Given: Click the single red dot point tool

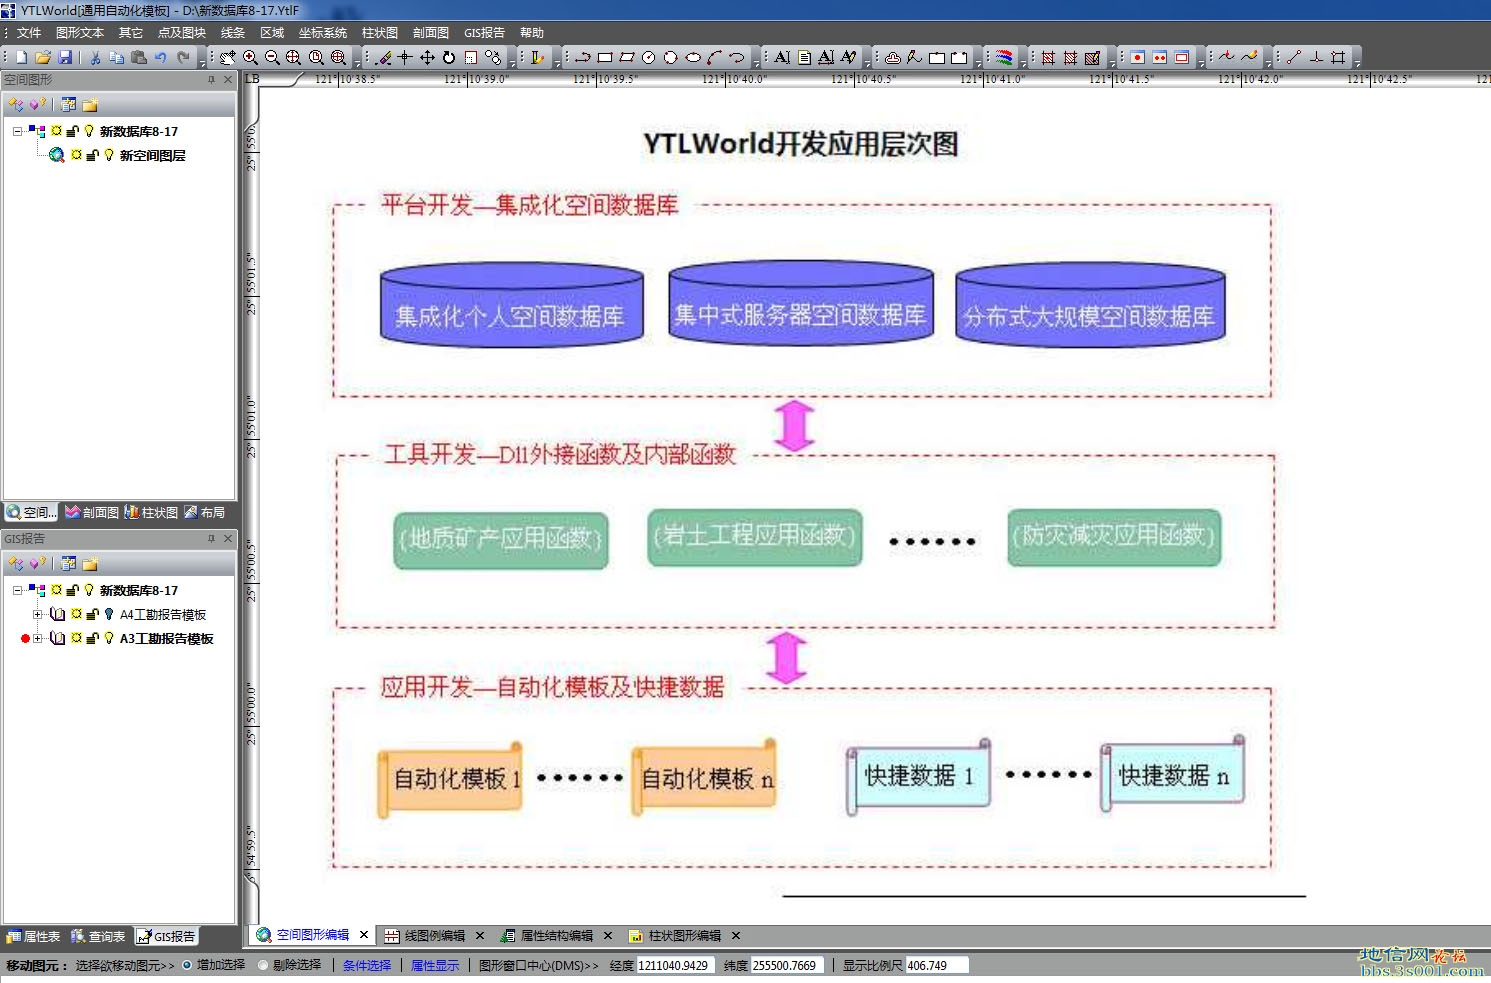Looking at the screenshot, I should coord(1138,58).
